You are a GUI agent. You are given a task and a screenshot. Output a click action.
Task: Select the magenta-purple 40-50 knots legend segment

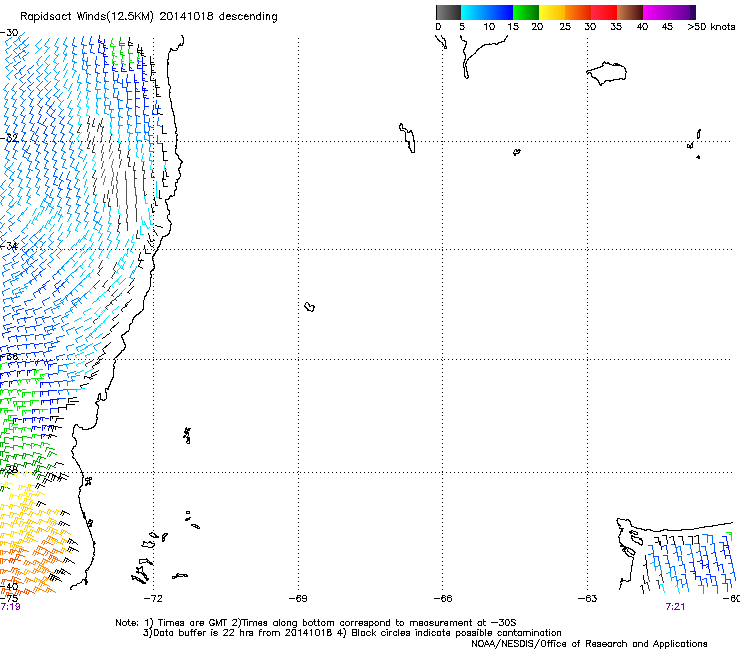pos(669,12)
